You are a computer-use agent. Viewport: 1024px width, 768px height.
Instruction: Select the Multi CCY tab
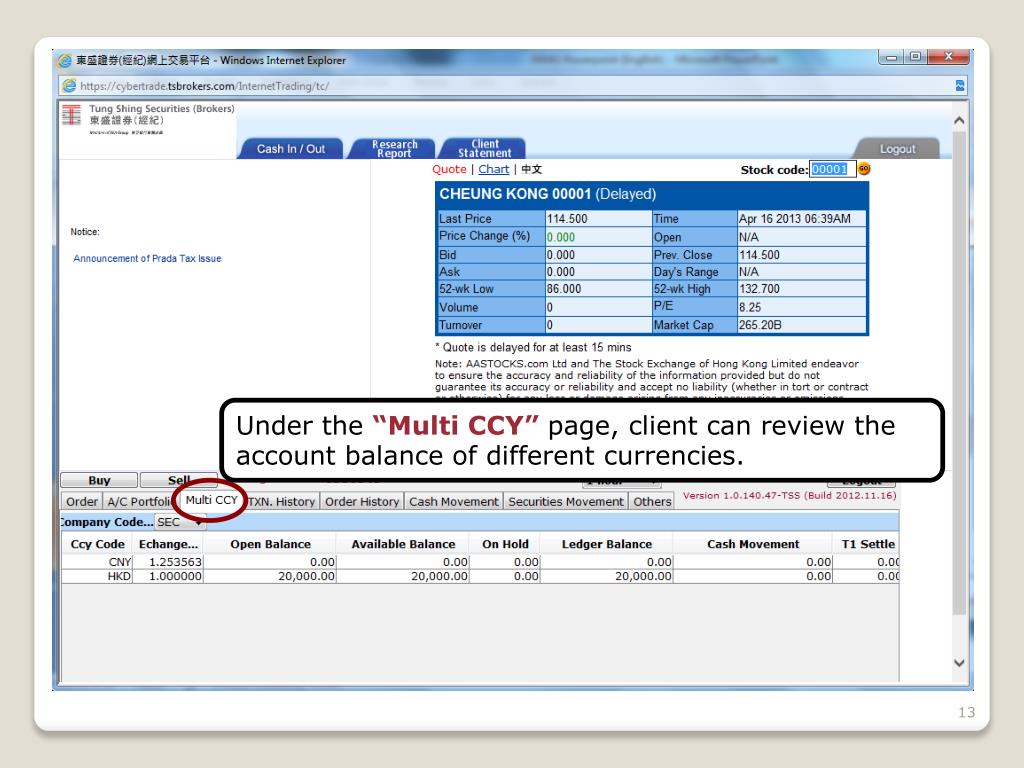(x=212, y=500)
